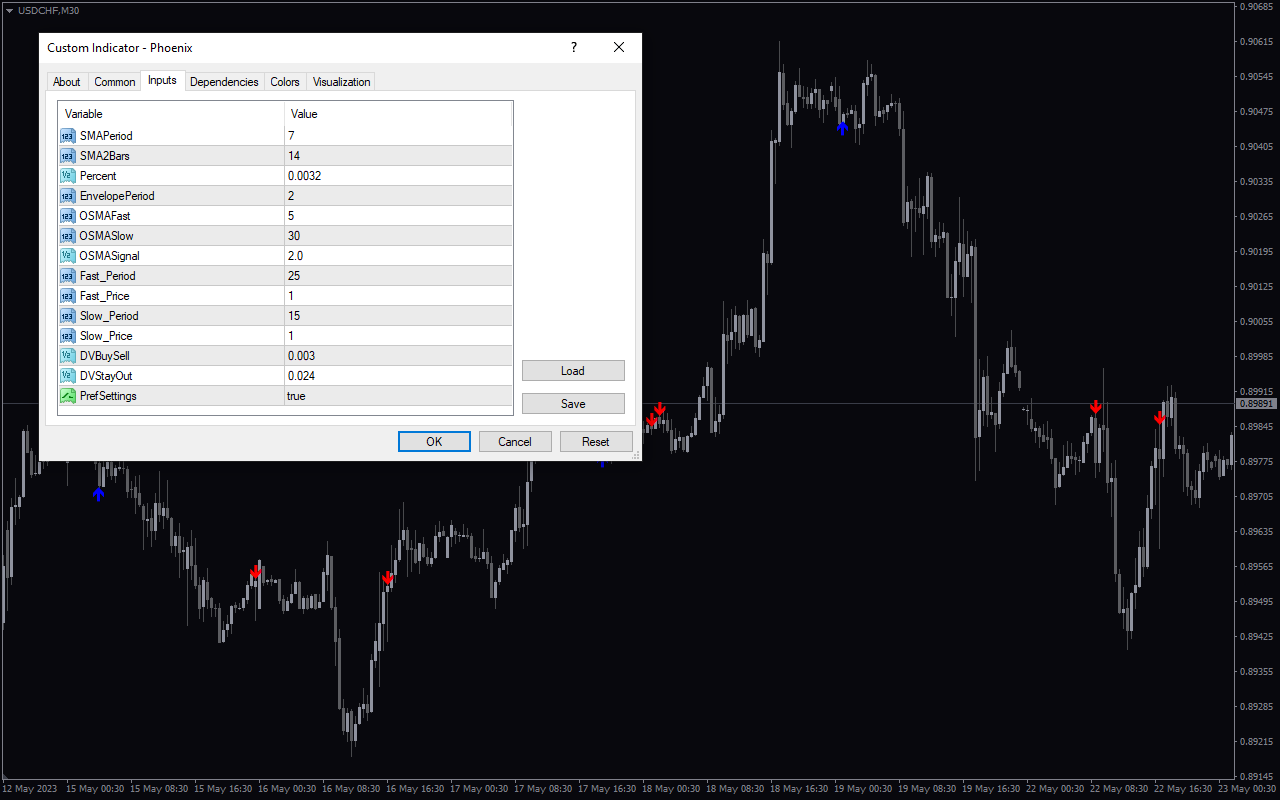
Task: Click the blue buy arrow near 19 May
Action: point(843,127)
